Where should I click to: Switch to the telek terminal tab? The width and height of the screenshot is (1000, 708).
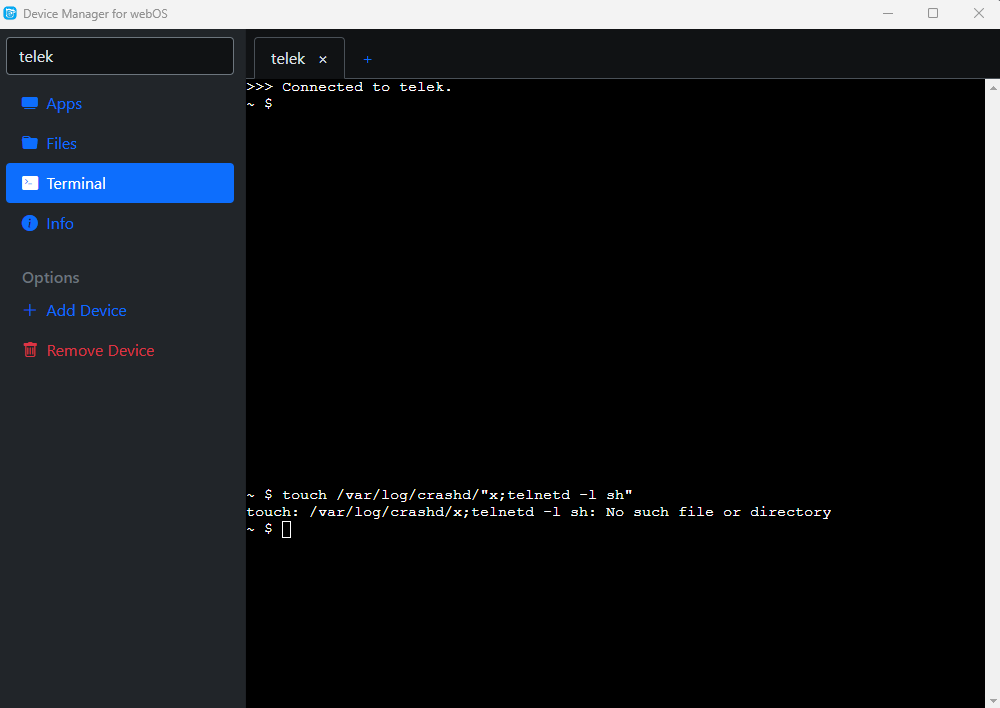pyautogui.click(x=288, y=59)
